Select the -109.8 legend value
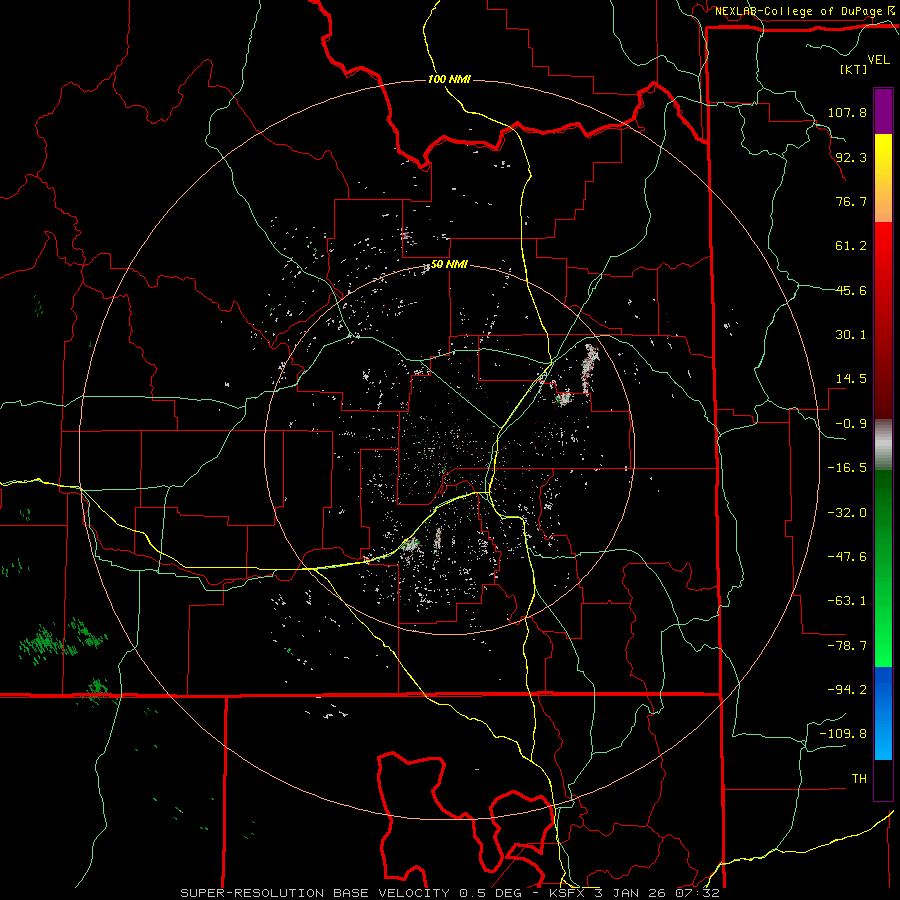 pos(843,734)
